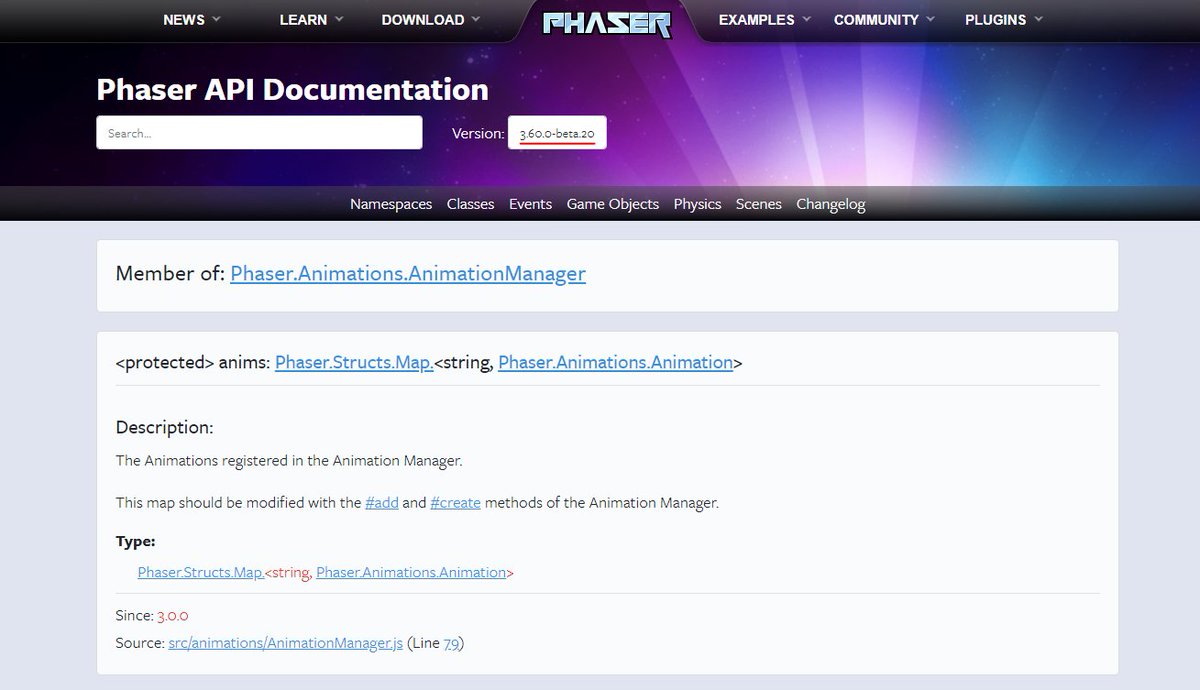Click the Type: label
Image resolution: width=1200 pixels, height=690 pixels.
pos(136,541)
